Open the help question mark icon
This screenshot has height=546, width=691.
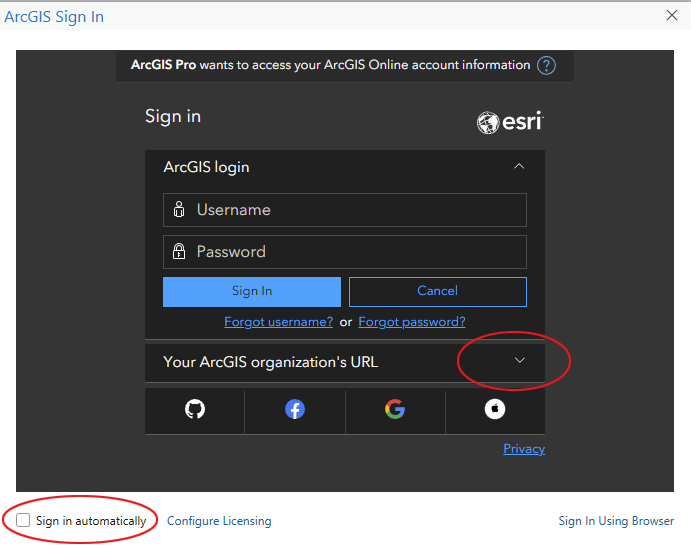pos(546,66)
